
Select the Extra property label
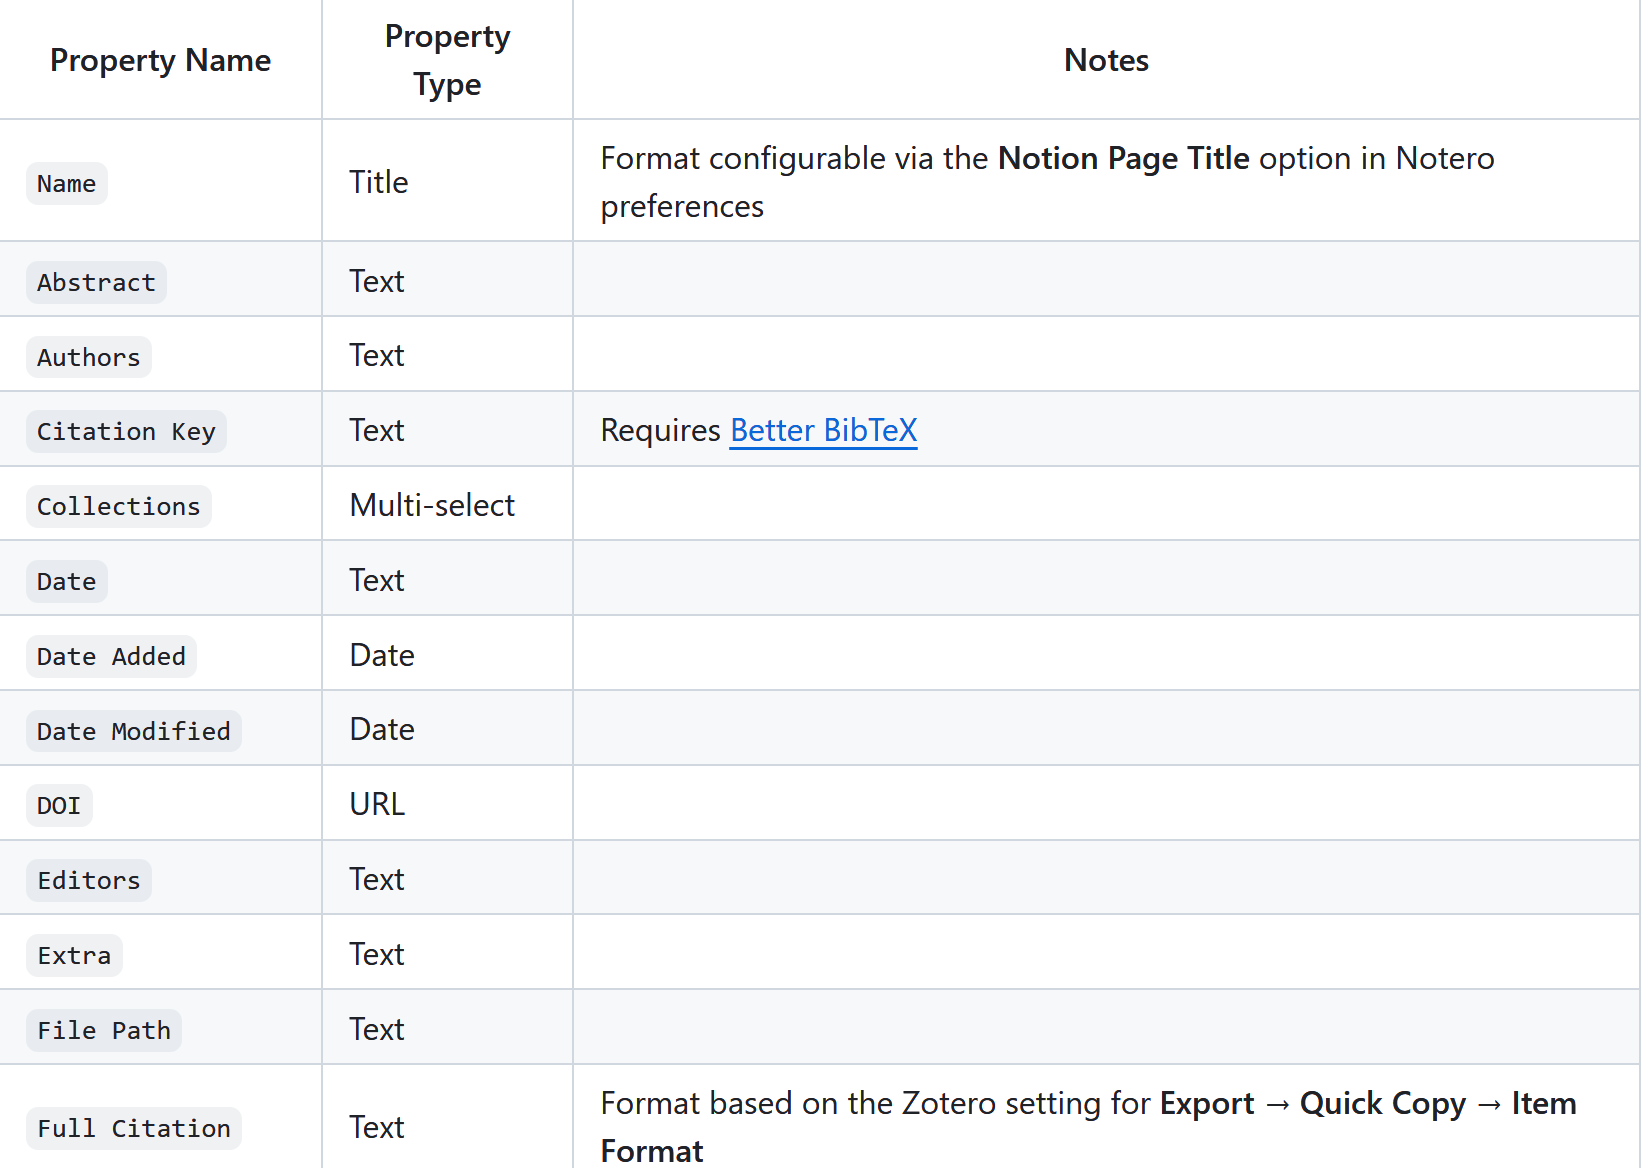click(74, 955)
